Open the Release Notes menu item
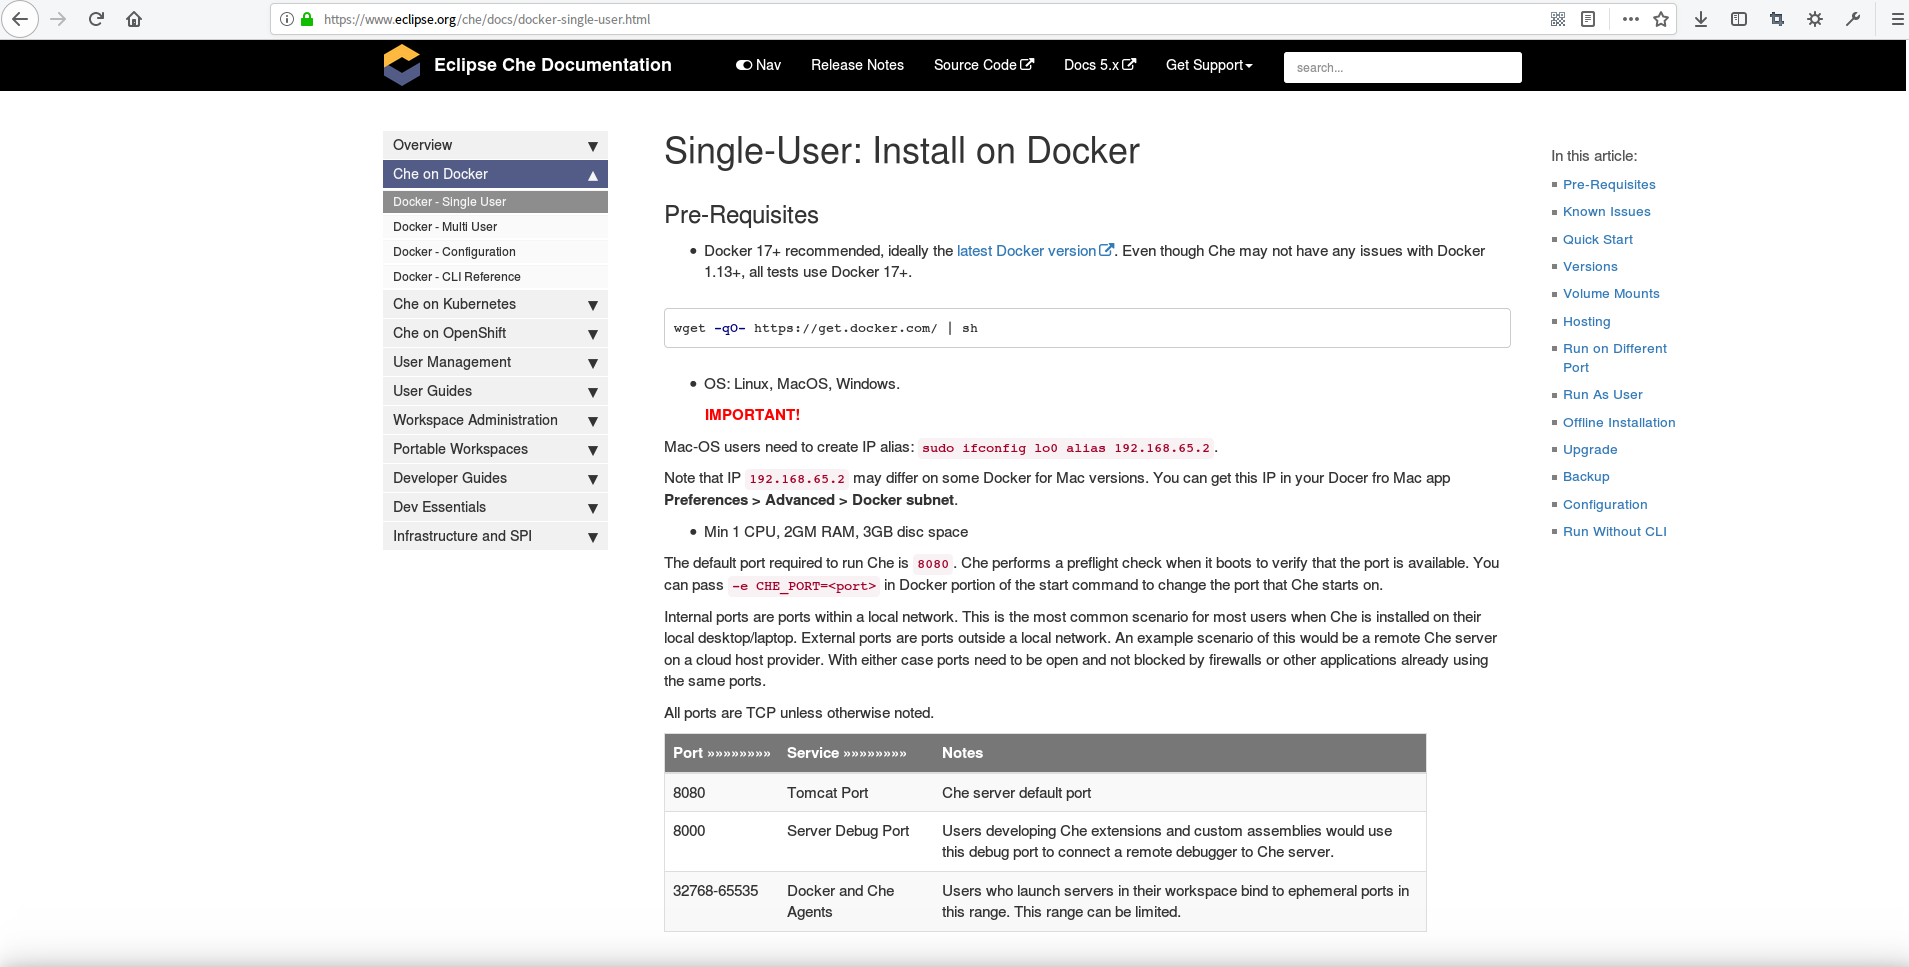This screenshot has width=1909, height=967. click(857, 65)
